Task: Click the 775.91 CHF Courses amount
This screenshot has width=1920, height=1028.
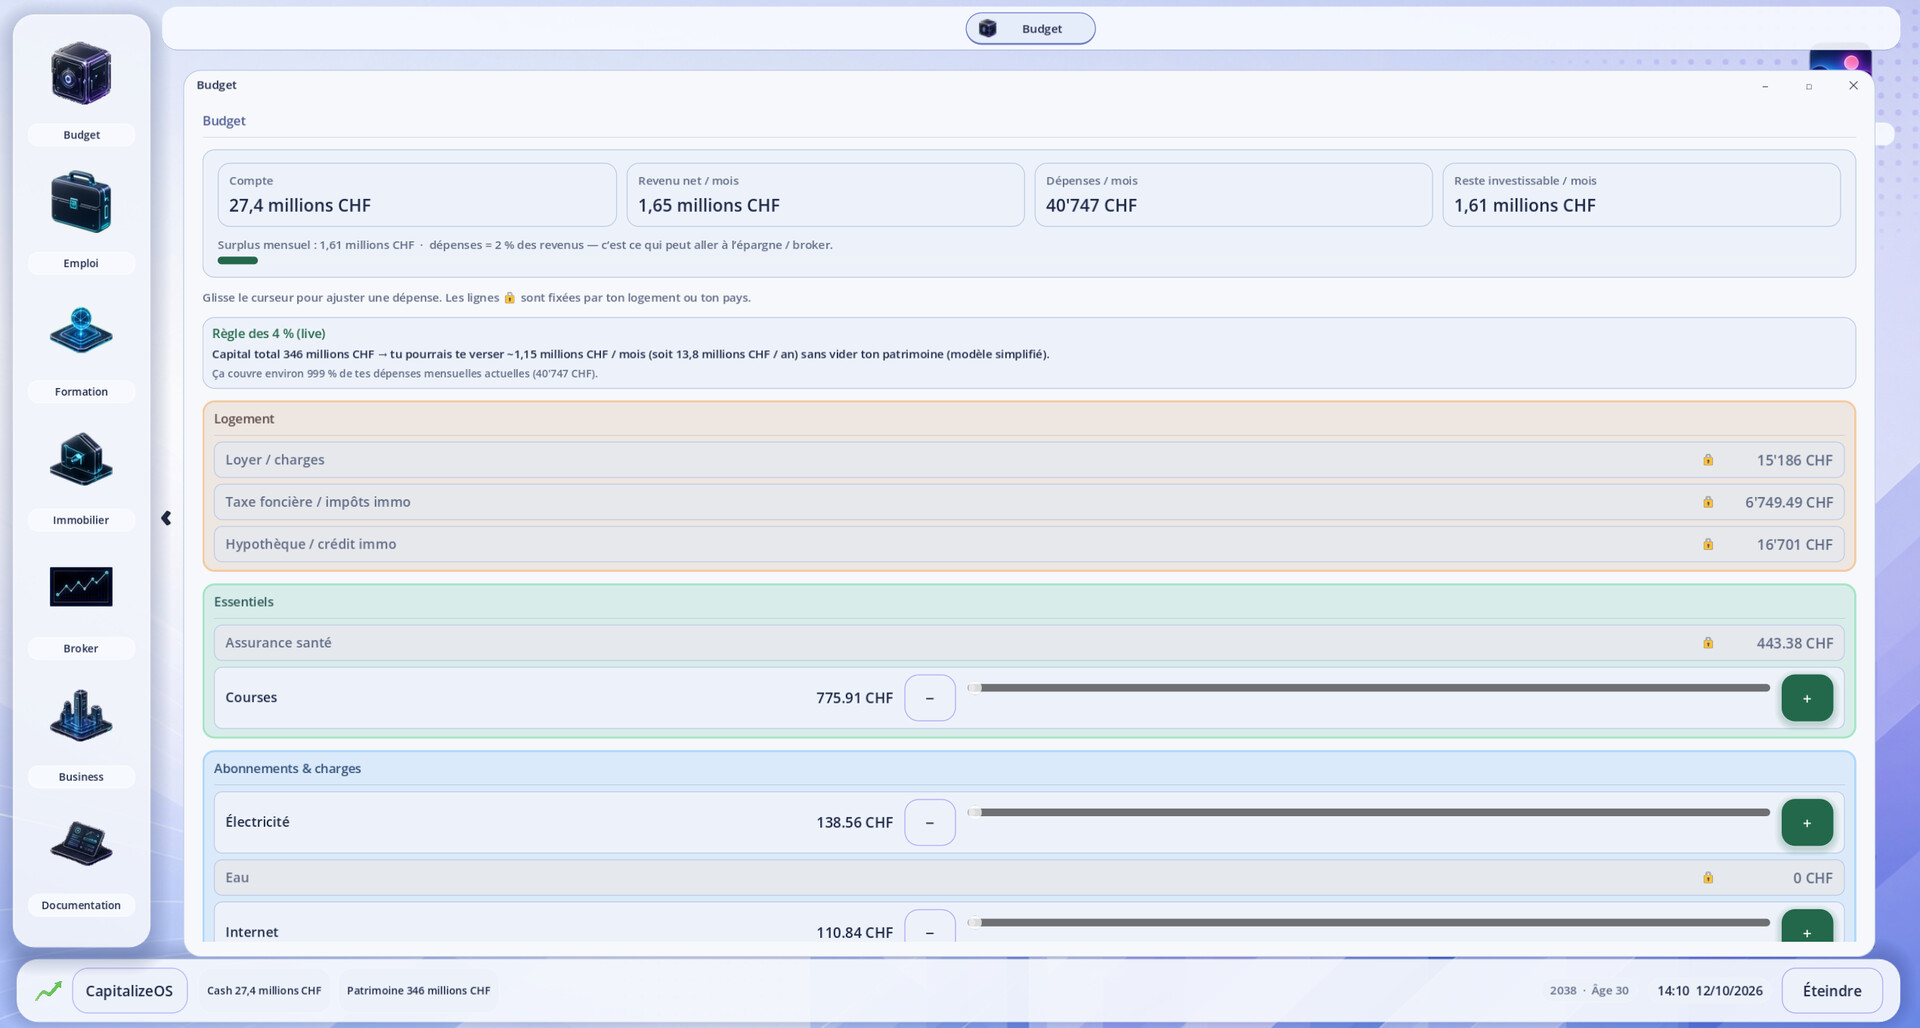Action: coord(854,698)
